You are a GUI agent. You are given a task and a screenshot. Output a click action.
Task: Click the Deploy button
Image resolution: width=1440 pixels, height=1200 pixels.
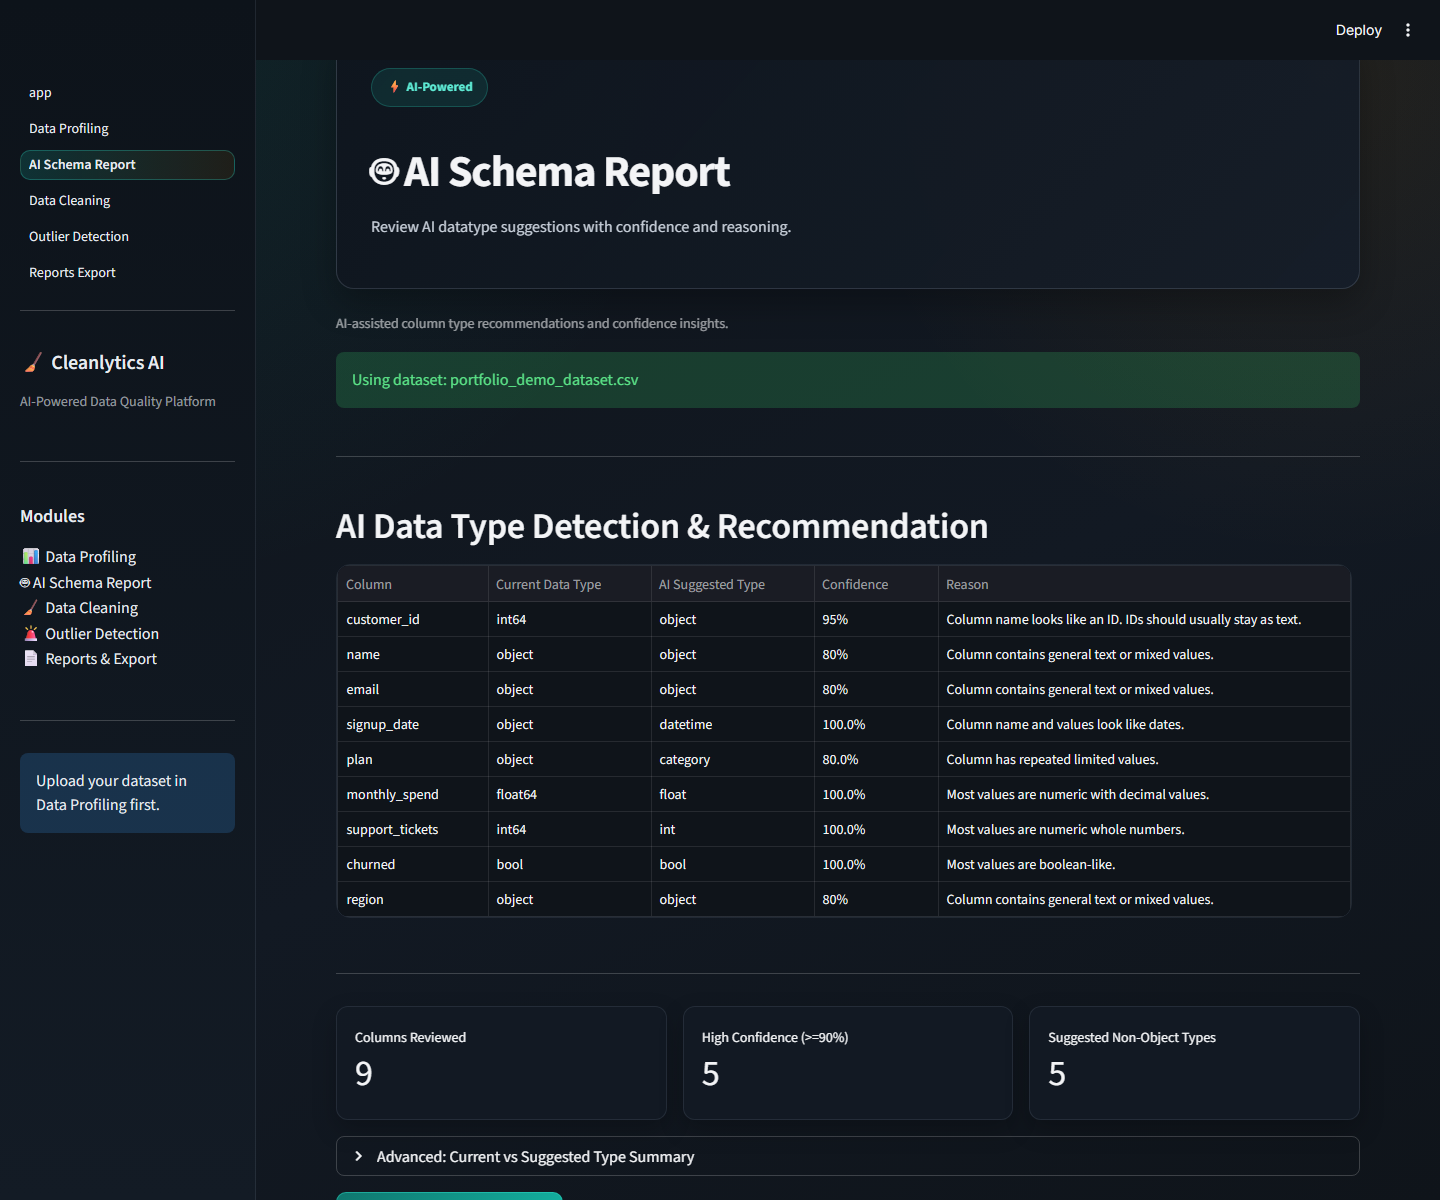1358,30
